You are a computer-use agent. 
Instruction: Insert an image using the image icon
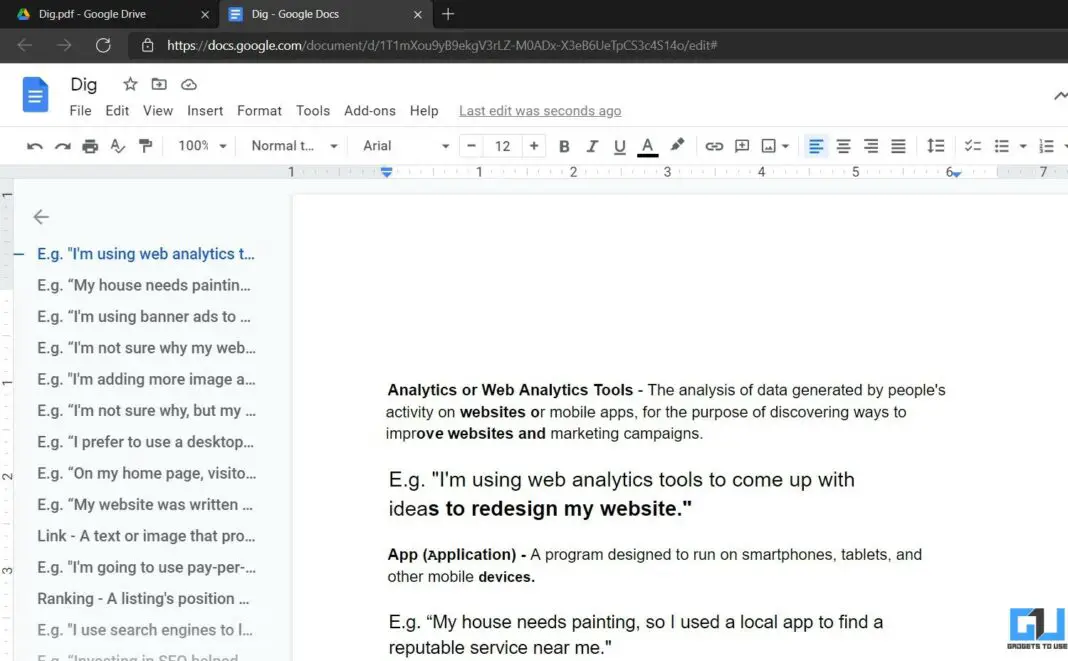click(768, 146)
